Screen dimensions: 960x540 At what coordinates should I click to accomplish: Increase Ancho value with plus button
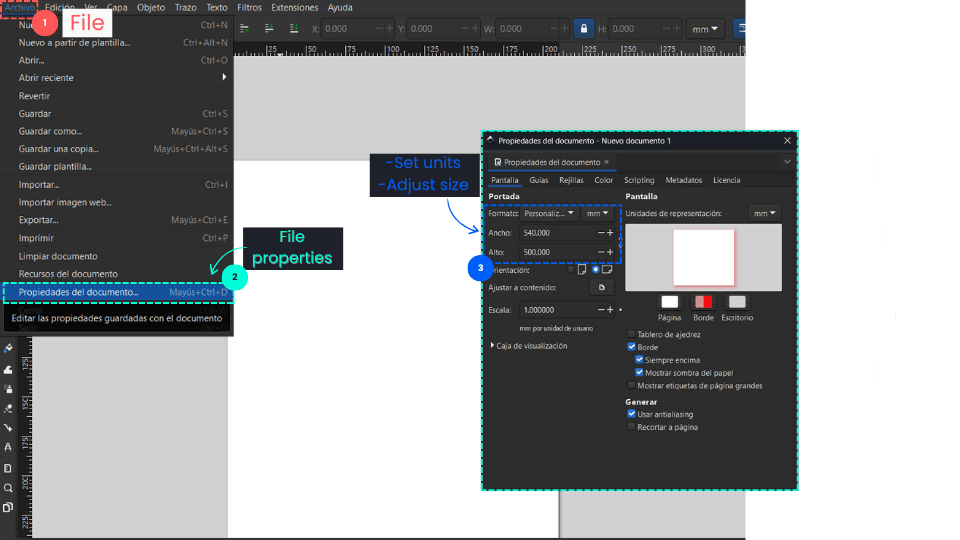click(x=610, y=232)
